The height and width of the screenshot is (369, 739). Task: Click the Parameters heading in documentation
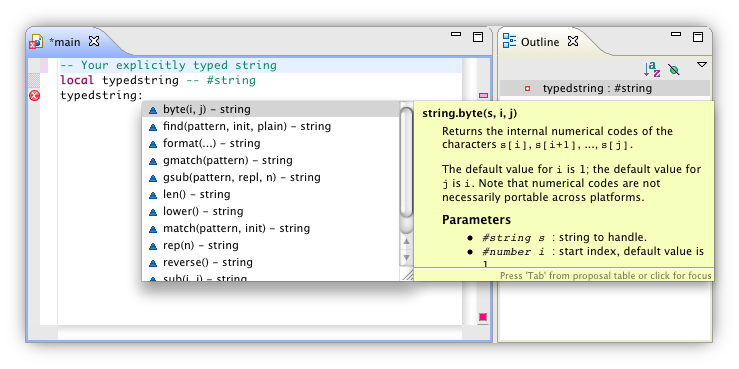coord(476,220)
